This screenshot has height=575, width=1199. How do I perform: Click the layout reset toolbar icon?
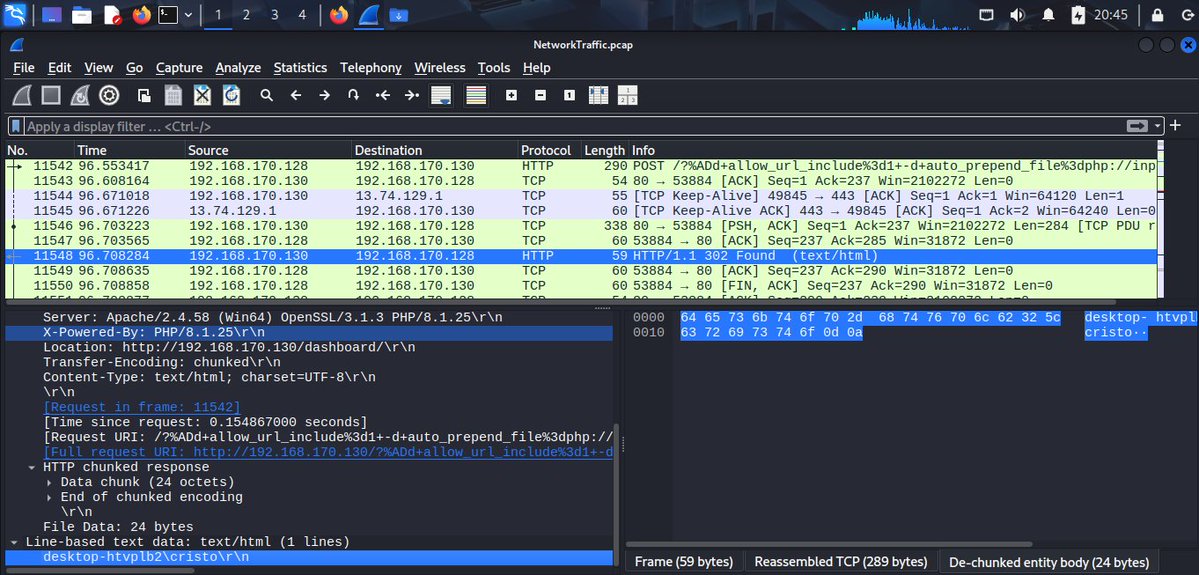tap(627, 96)
